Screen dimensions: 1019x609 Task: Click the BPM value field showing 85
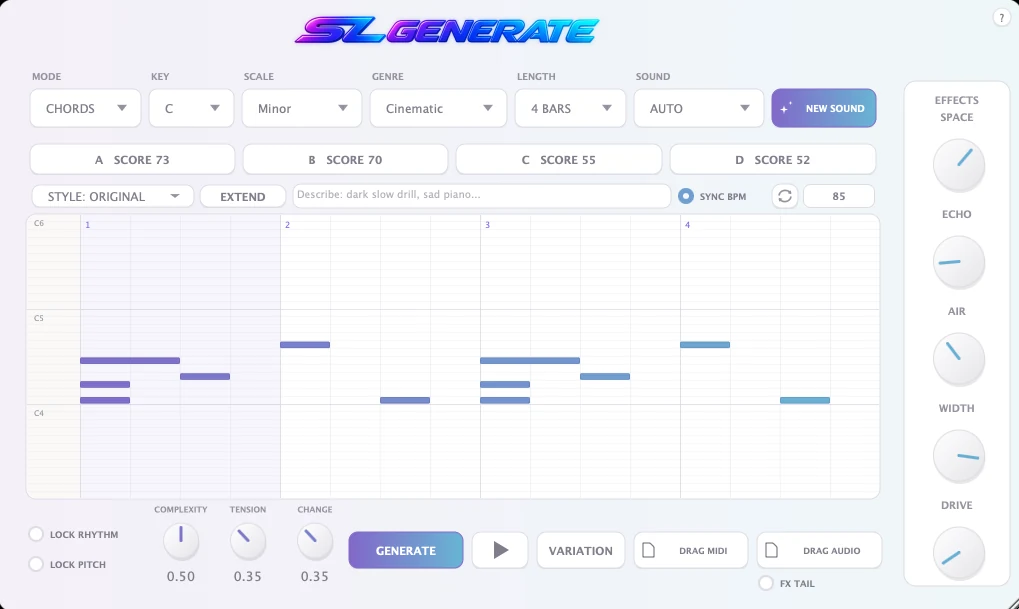pos(838,196)
